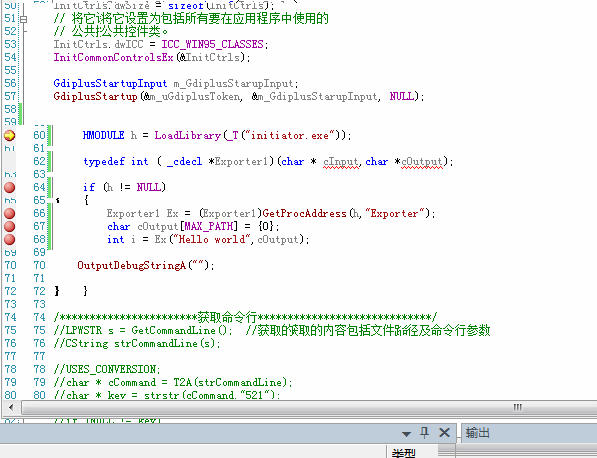This screenshot has height=458, width=597.
Task: Click the sizeof keyword at the top line
Action: coord(185,5)
